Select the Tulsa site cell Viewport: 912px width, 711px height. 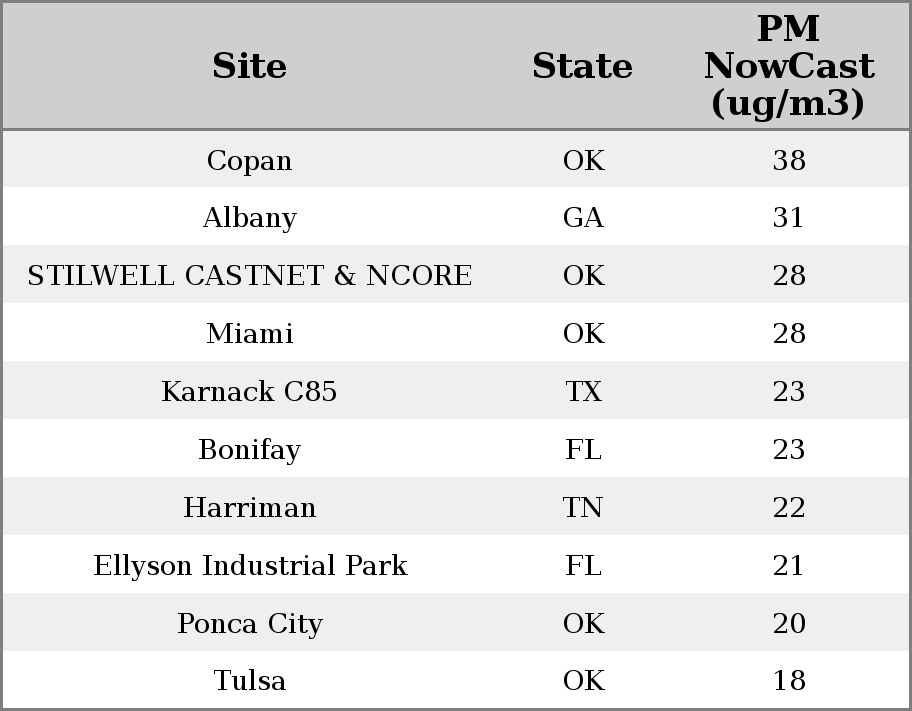click(x=249, y=681)
